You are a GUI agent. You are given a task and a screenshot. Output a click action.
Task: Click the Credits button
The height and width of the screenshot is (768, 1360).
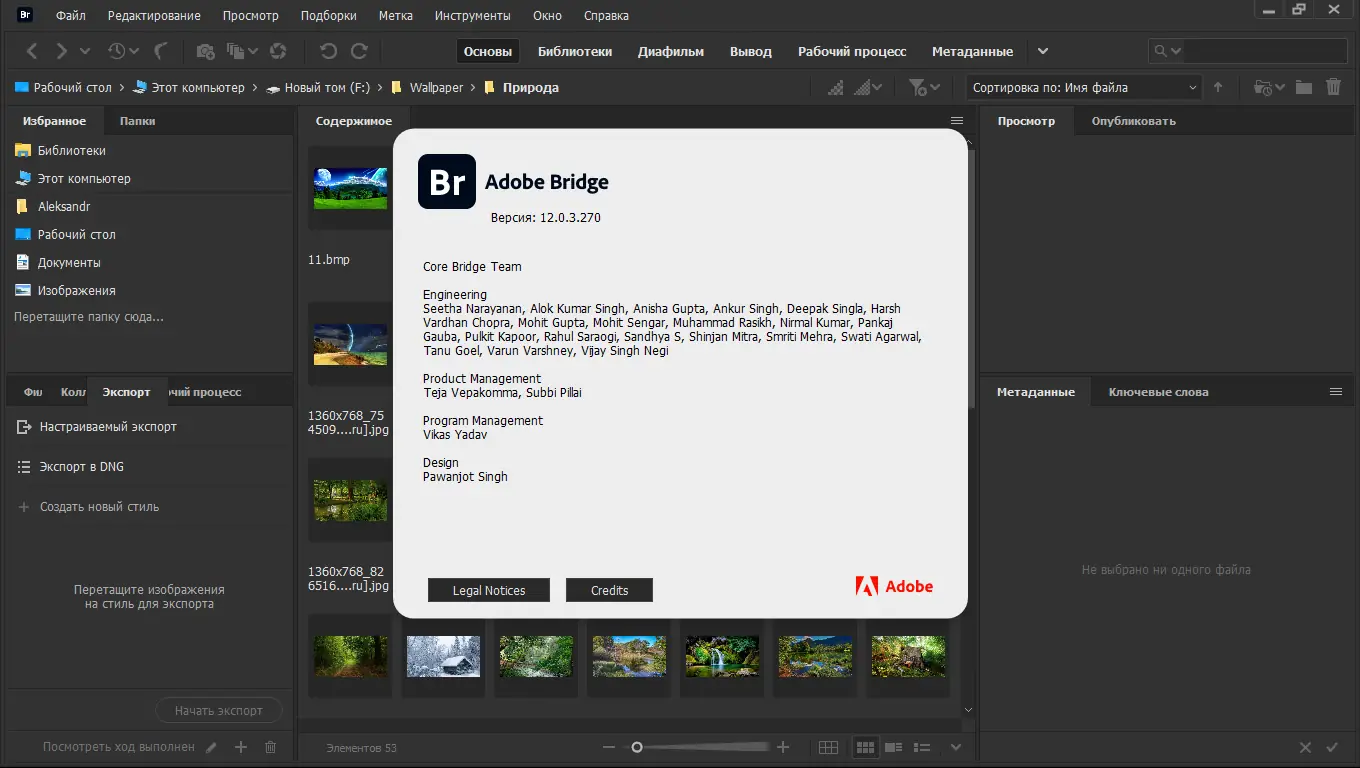click(x=609, y=590)
